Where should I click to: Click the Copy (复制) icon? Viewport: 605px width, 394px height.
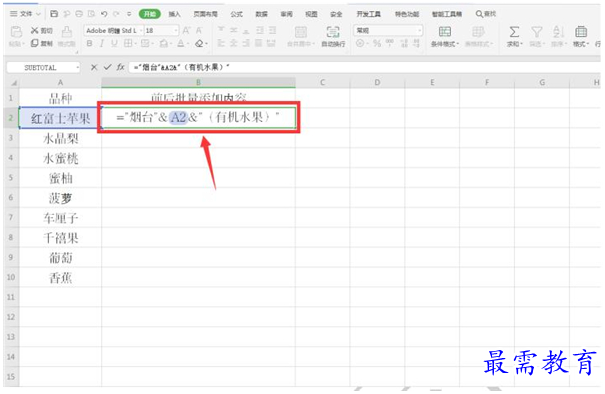[x=35, y=43]
